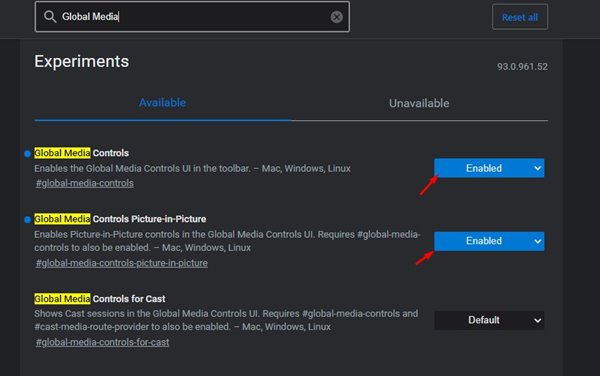The width and height of the screenshot is (600, 376).
Task: Click chevron arrow on Picture-in-Picture Enabled dropdown
Action: click(537, 241)
